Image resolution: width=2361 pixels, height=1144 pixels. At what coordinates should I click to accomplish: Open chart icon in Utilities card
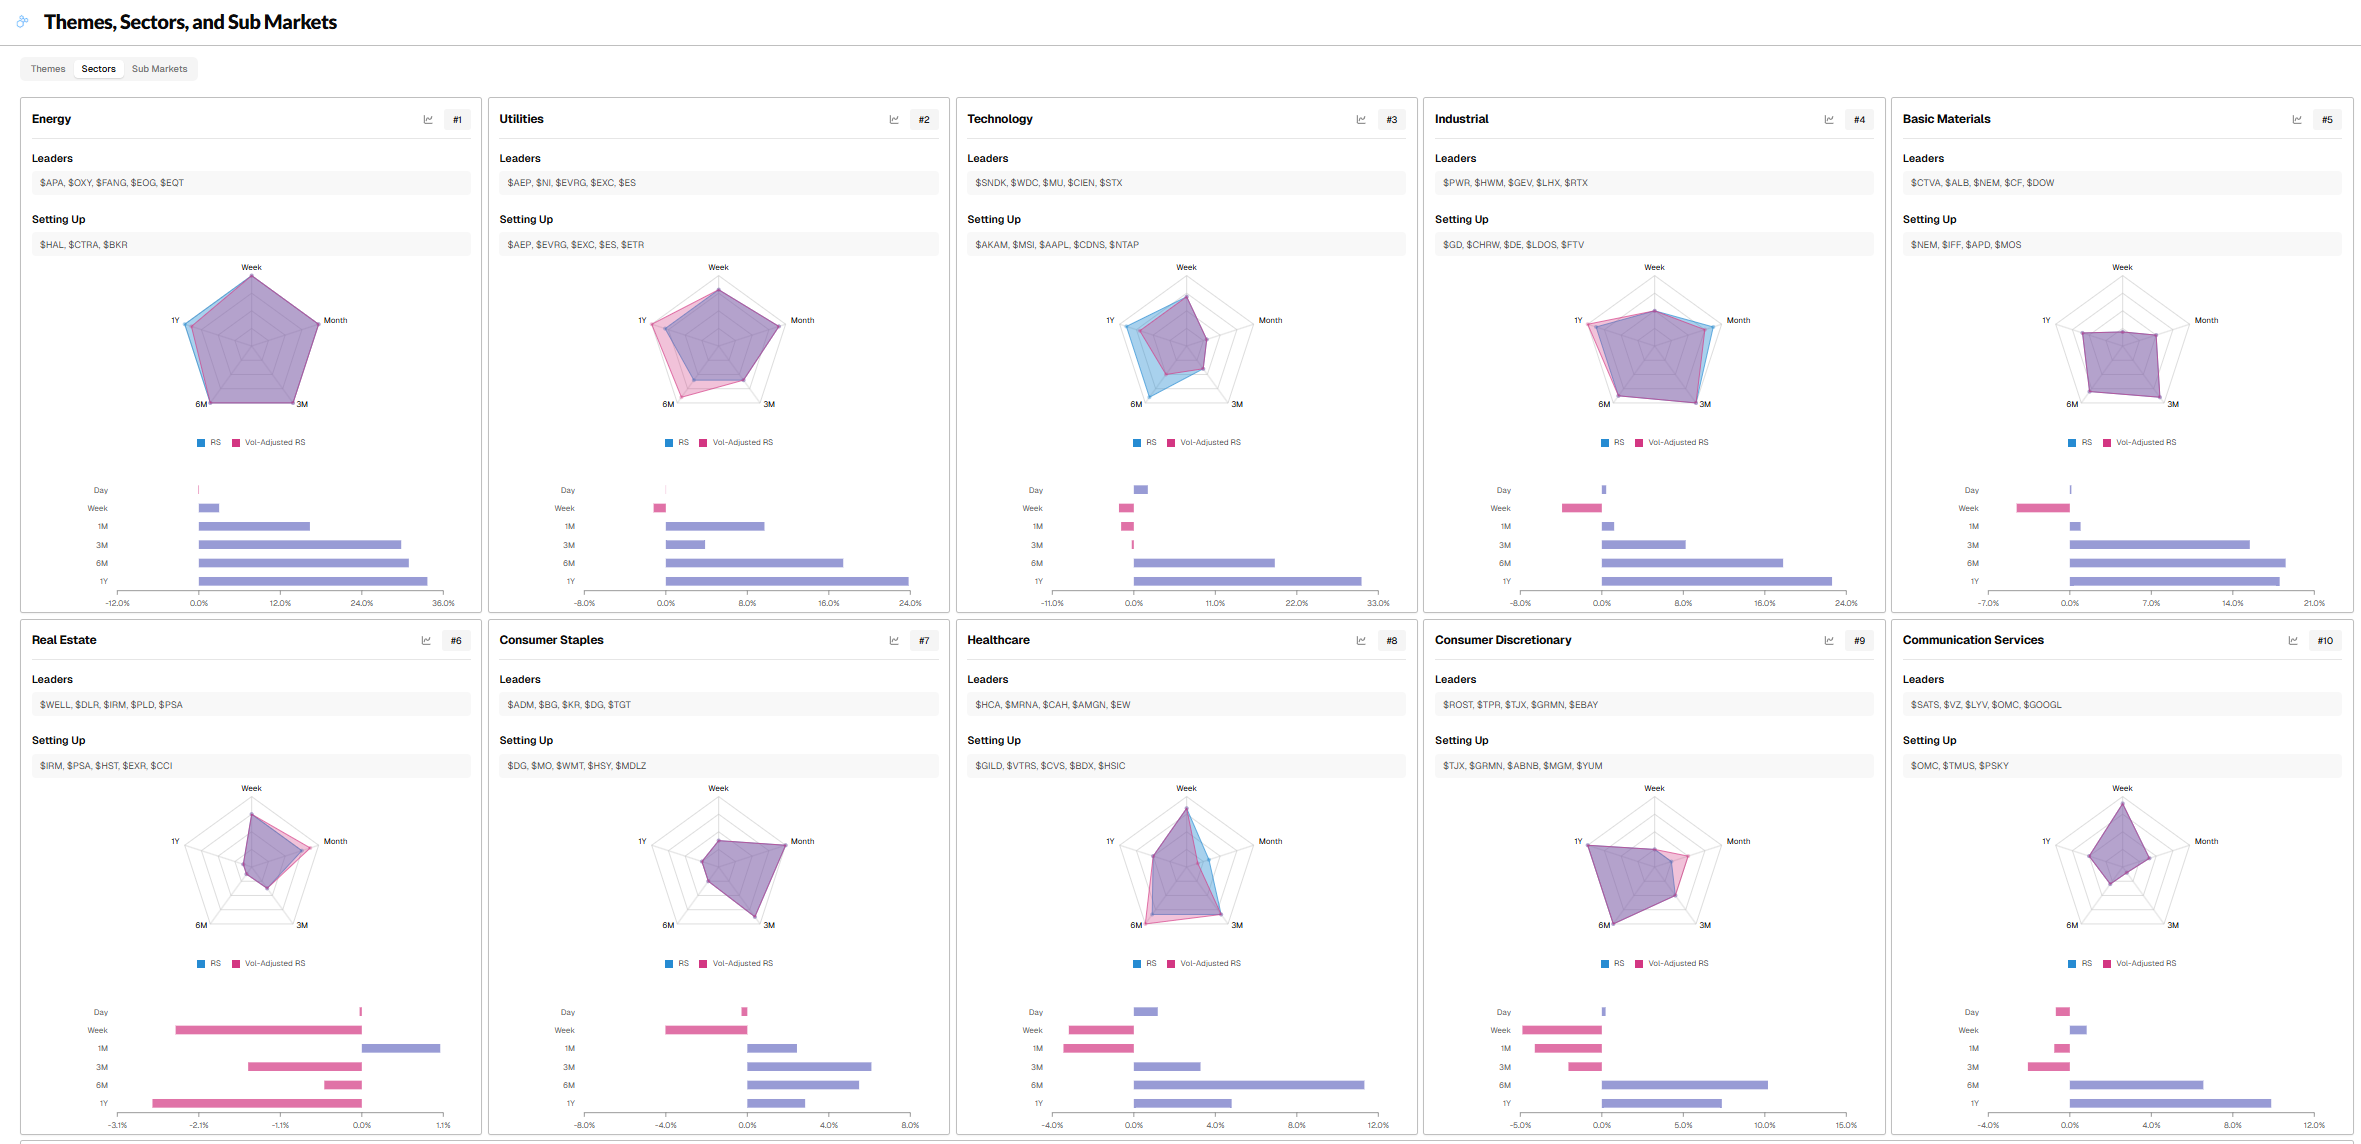894,120
